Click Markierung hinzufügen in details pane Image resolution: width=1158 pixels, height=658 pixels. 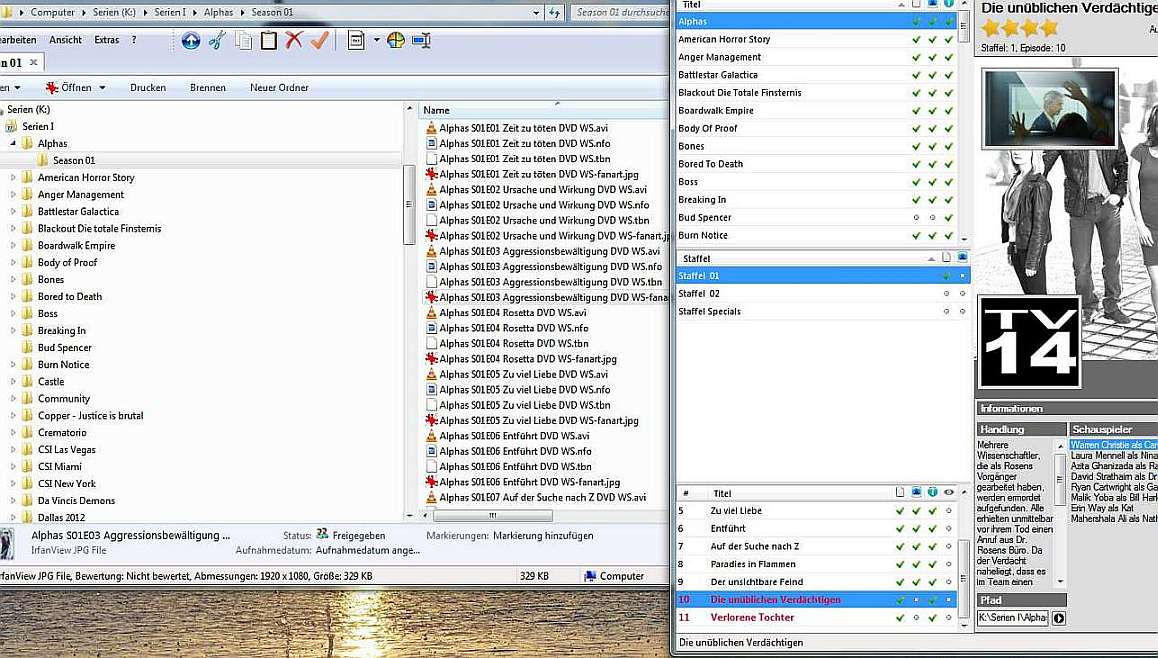point(543,535)
